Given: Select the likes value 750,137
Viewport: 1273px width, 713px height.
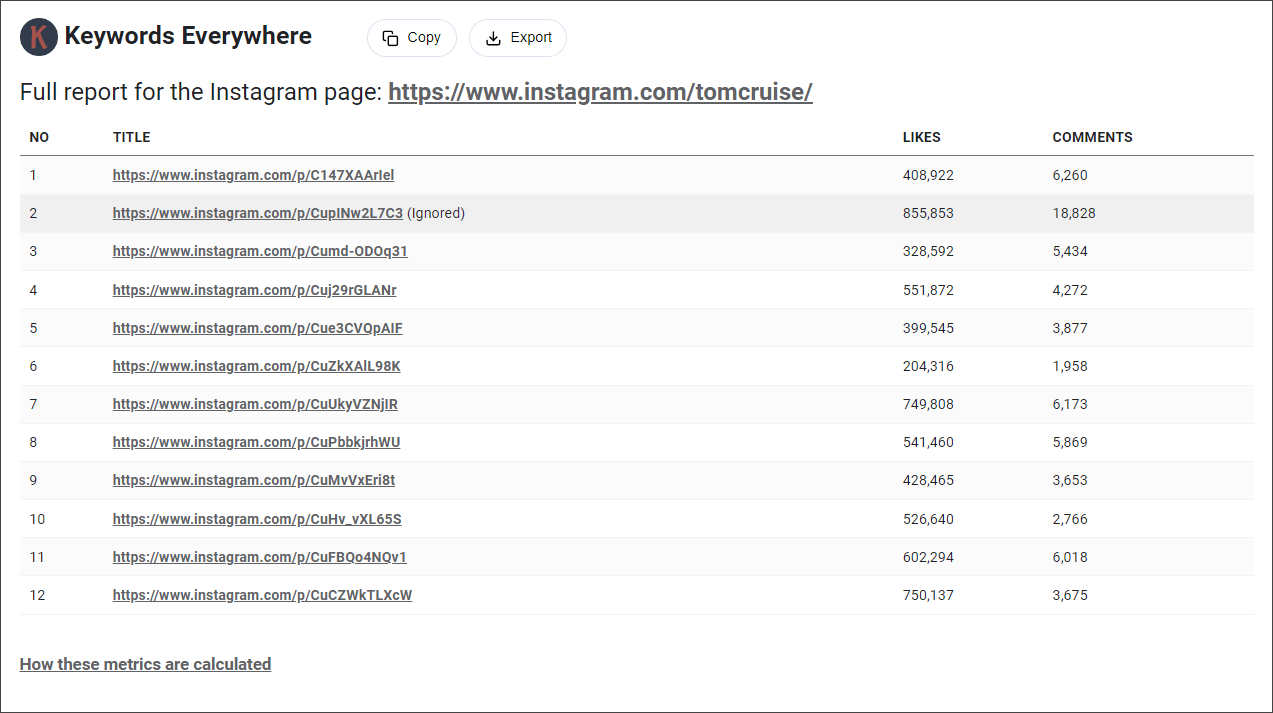Looking at the screenshot, I should (928, 595).
